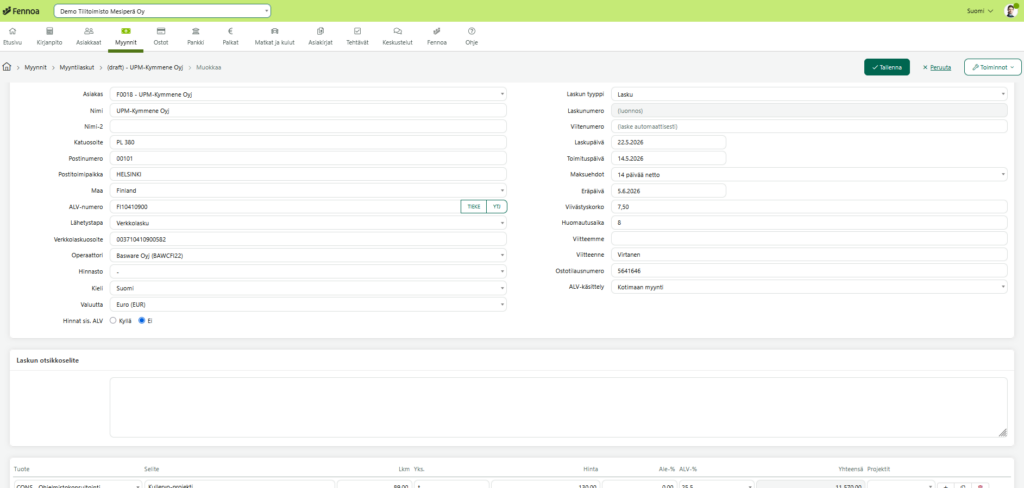Click the Fennoa logo
This screenshot has width=1024, height=488.
pos(21,11)
